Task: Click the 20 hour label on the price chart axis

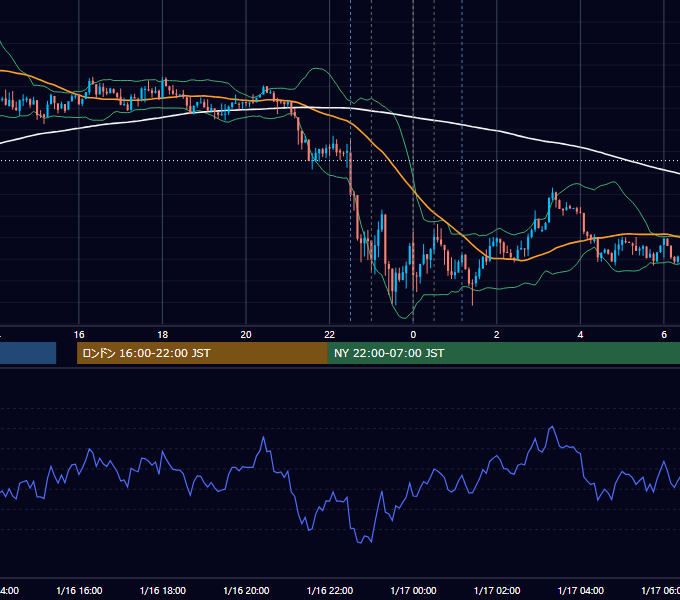Action: pyautogui.click(x=246, y=335)
